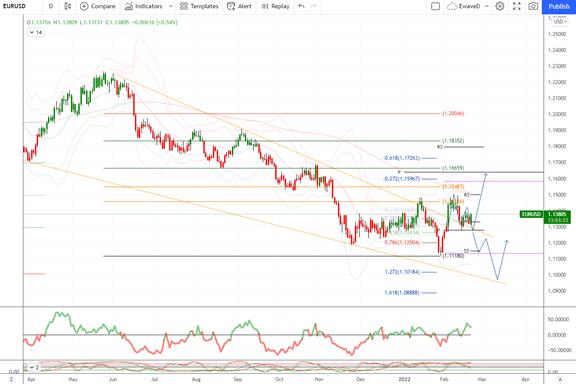The image size is (576, 384).
Task: Publish the chart idea
Action: click(559, 7)
